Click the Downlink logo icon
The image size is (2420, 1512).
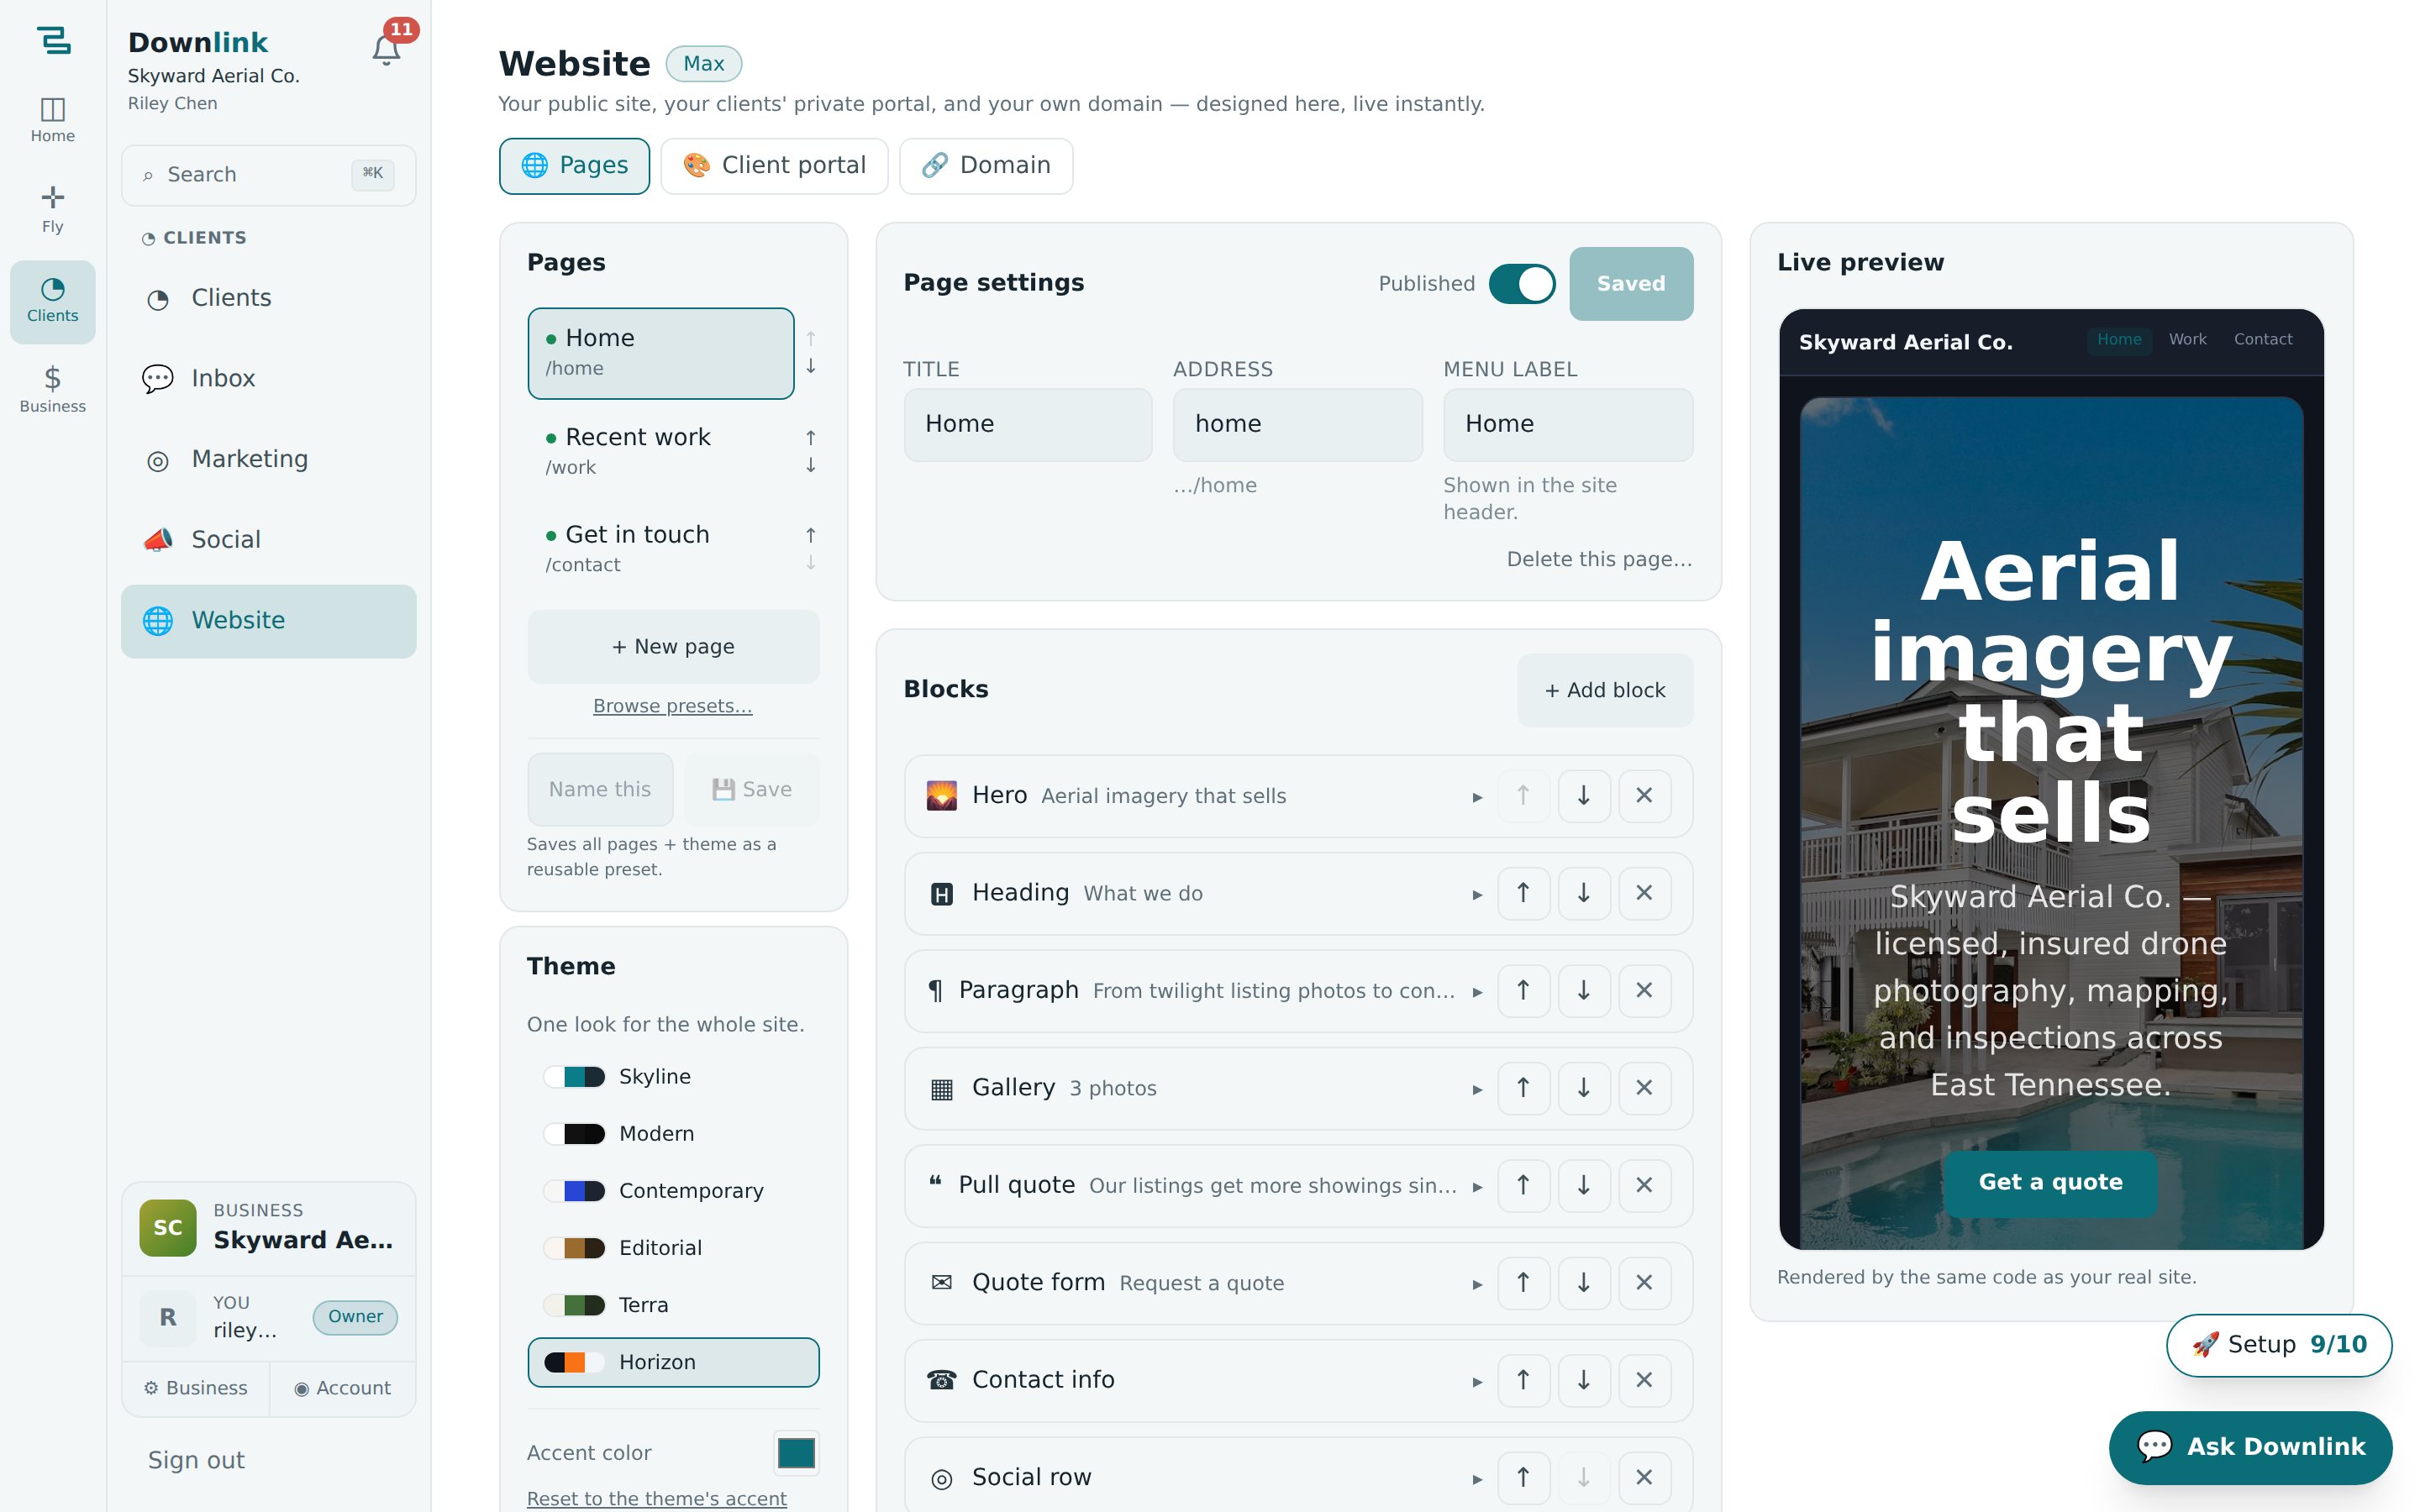[53, 40]
